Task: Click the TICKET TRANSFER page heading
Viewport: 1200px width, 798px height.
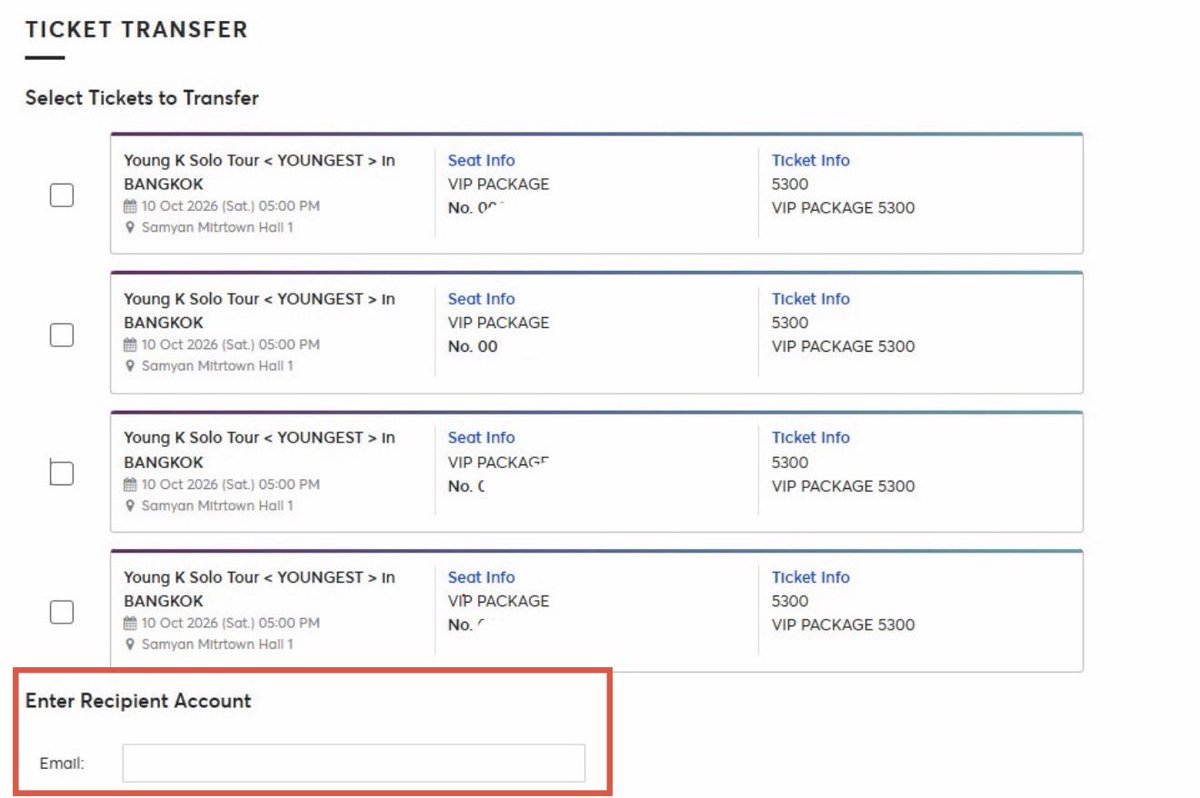Action: tap(137, 30)
